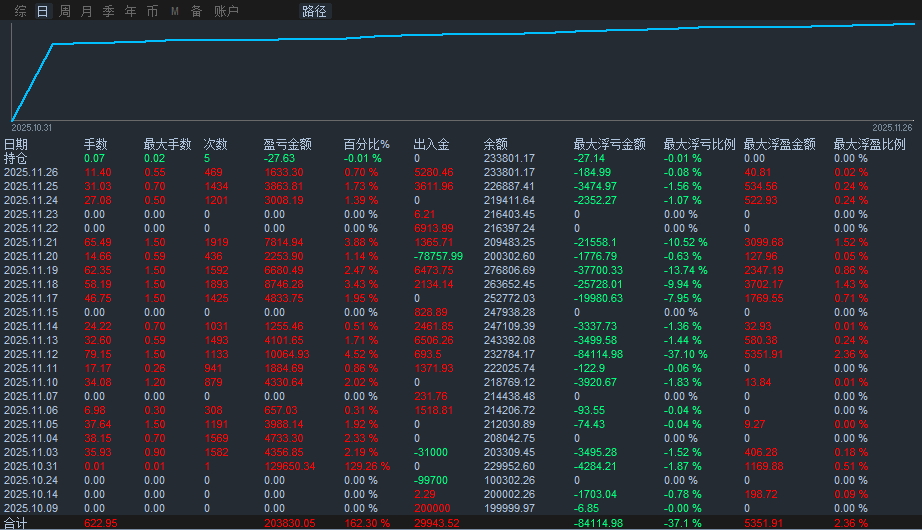Viewport: 922px width, 530px height.
Task: Click lots value 79.15
Action: point(98,355)
